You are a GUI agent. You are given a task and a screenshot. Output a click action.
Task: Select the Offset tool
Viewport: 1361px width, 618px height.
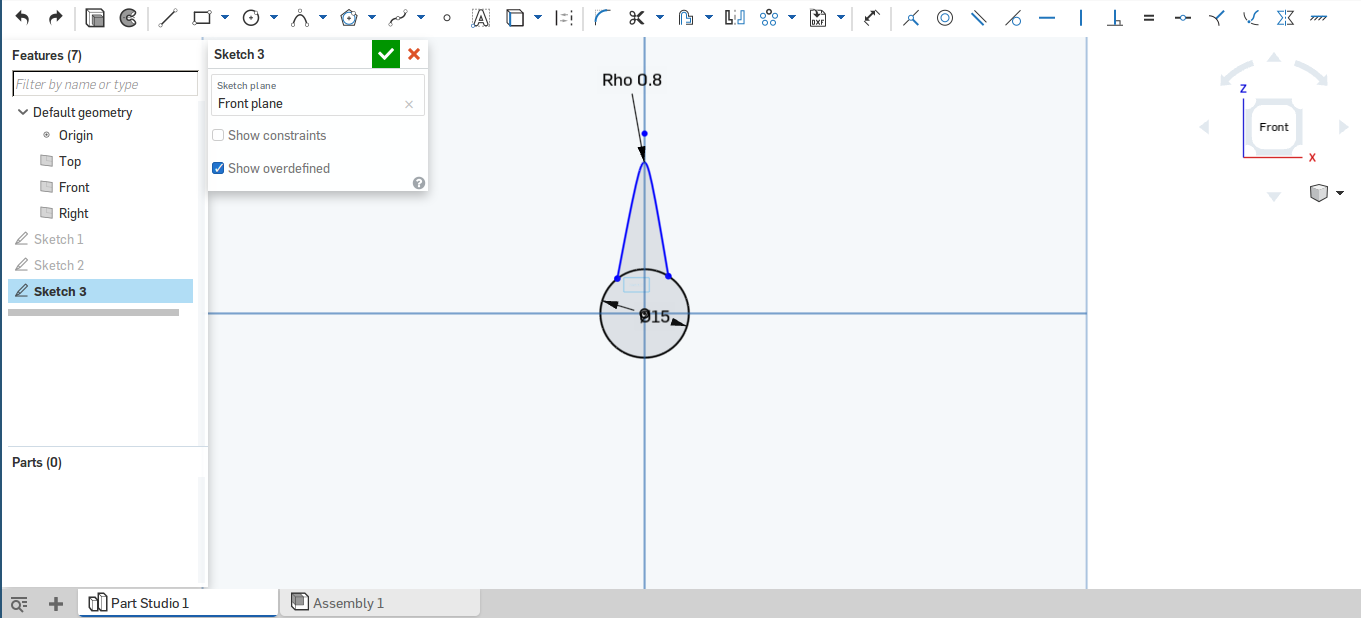coord(686,17)
